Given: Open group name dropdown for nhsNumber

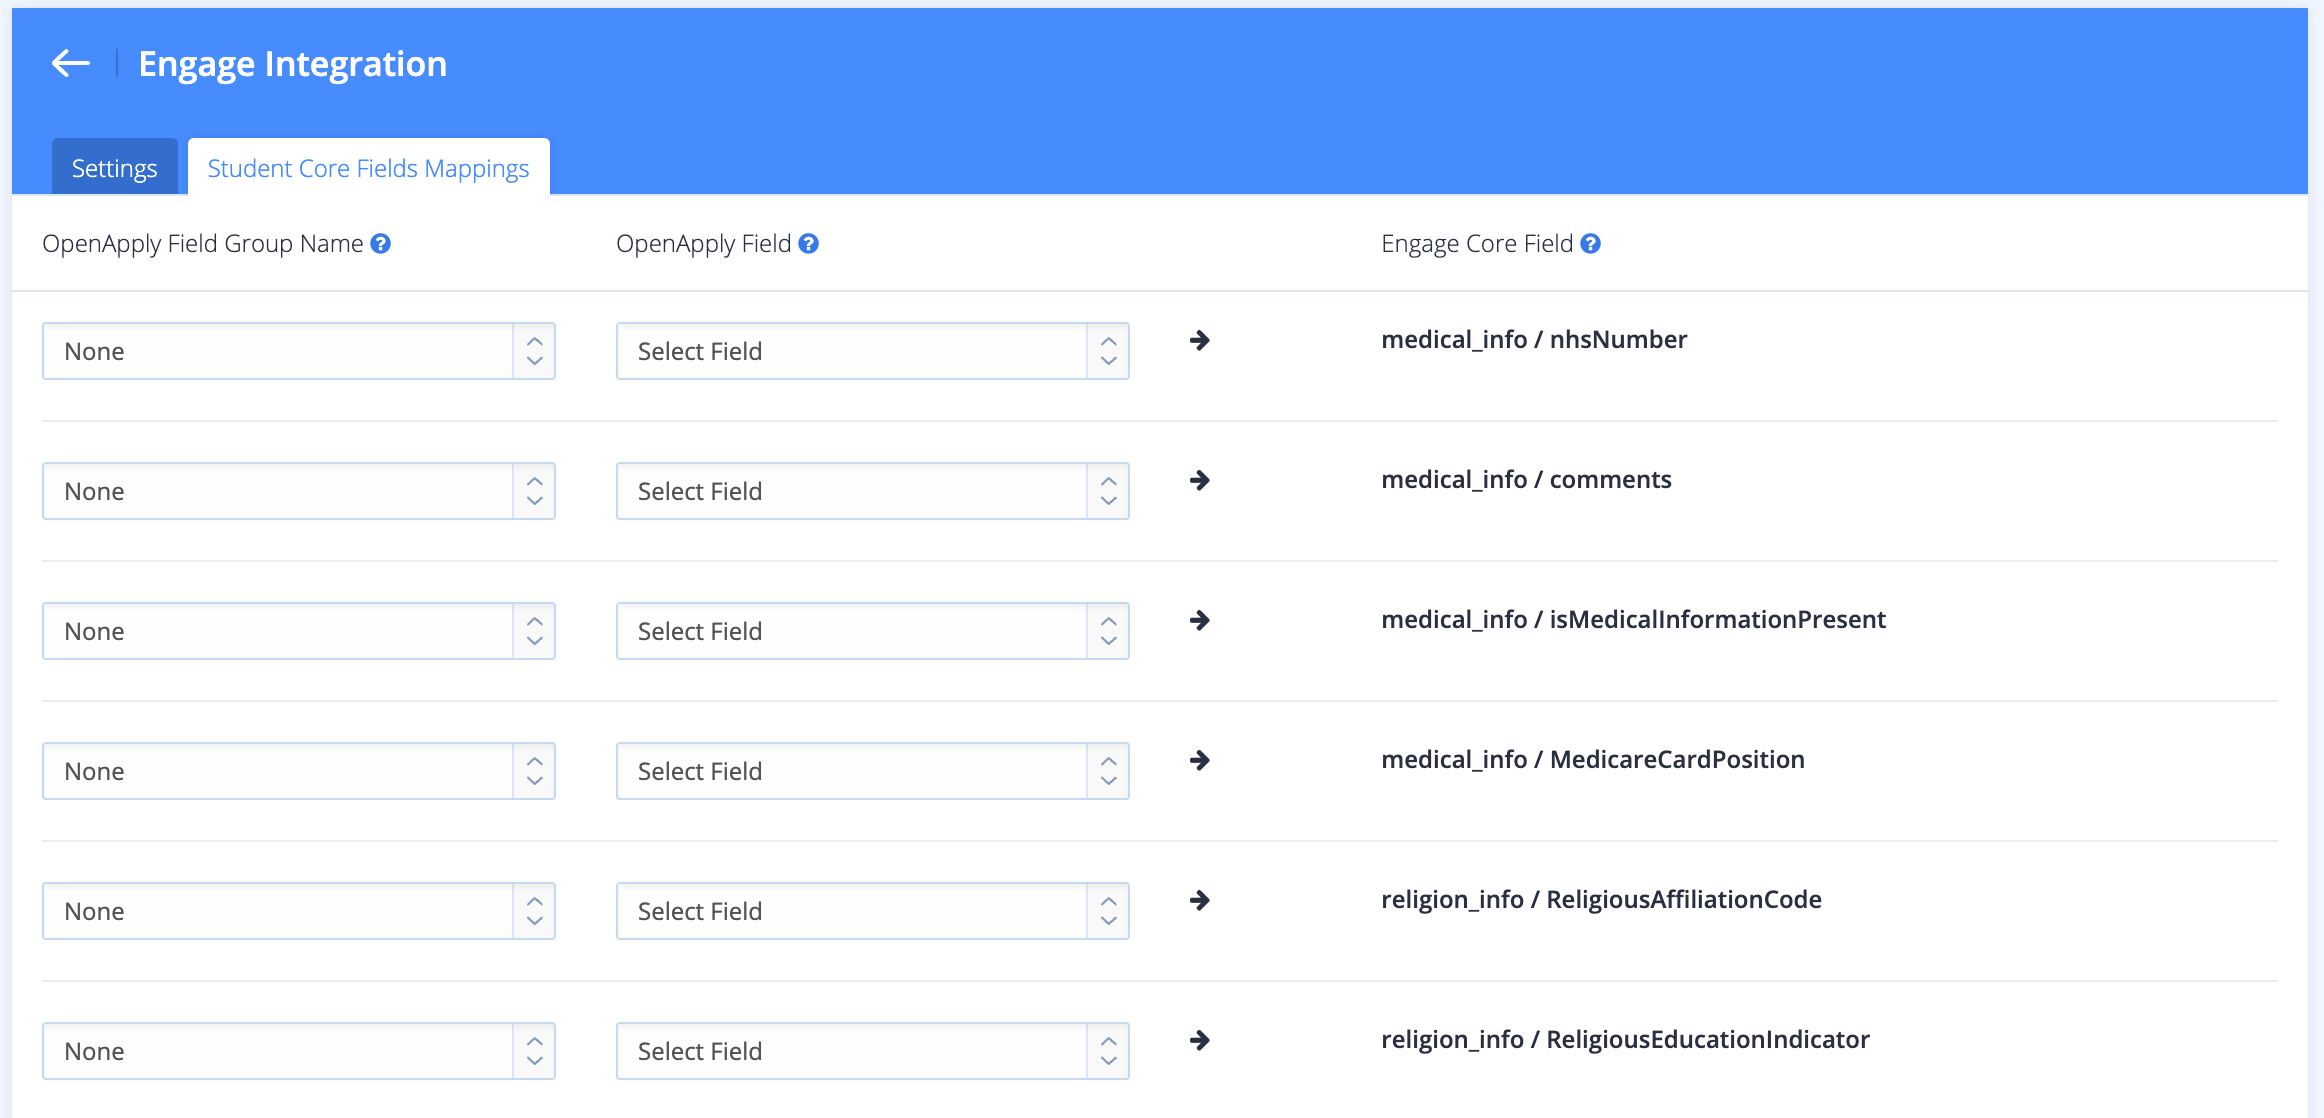Looking at the screenshot, I should point(298,351).
